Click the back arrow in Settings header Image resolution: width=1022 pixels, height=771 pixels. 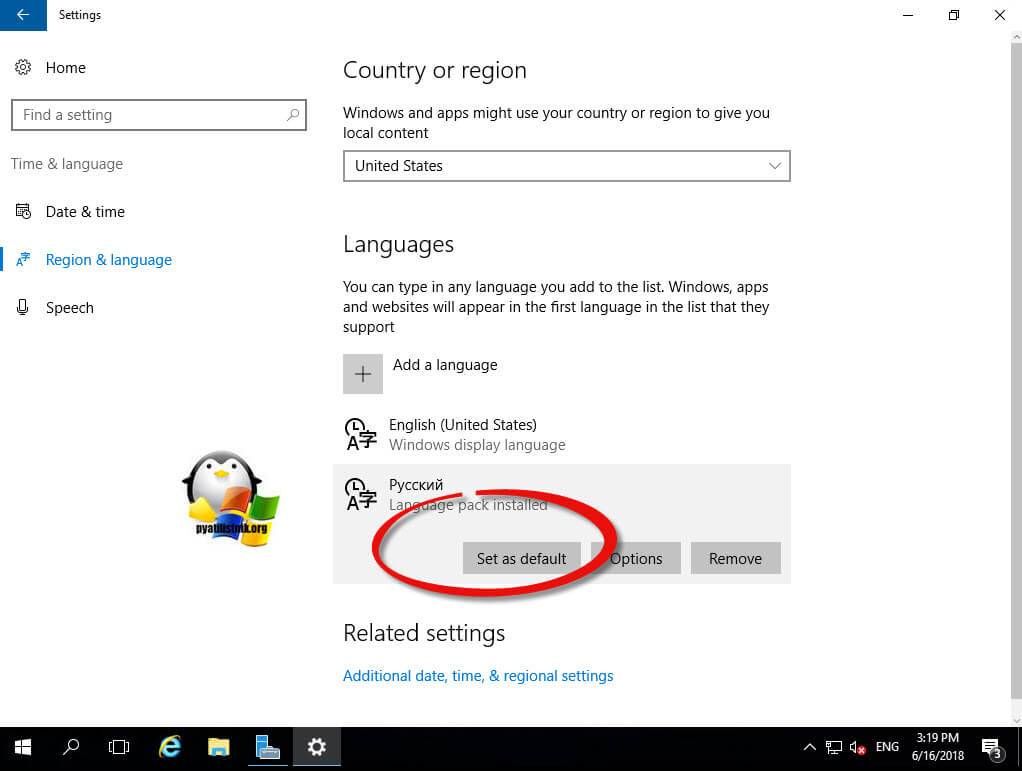tap(23, 15)
